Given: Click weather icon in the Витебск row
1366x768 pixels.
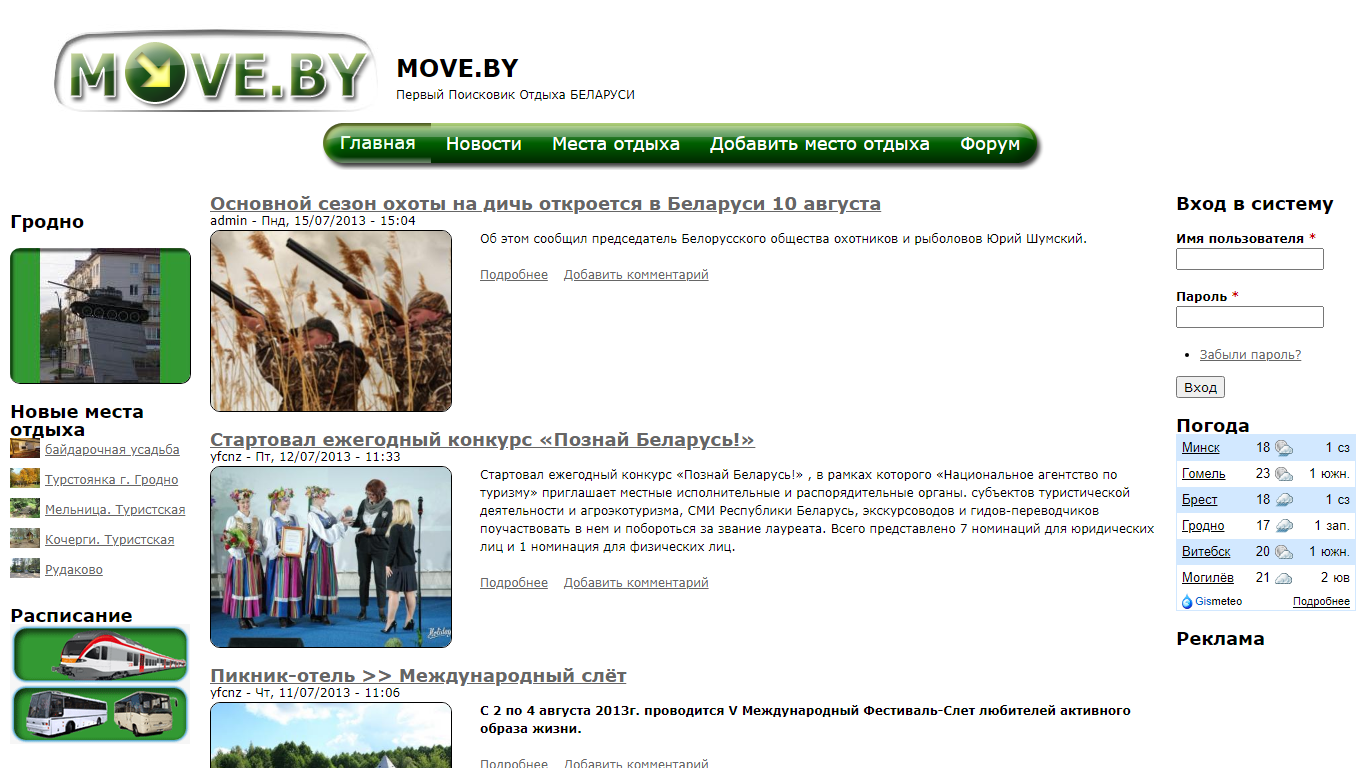Looking at the screenshot, I should coord(1284,552).
